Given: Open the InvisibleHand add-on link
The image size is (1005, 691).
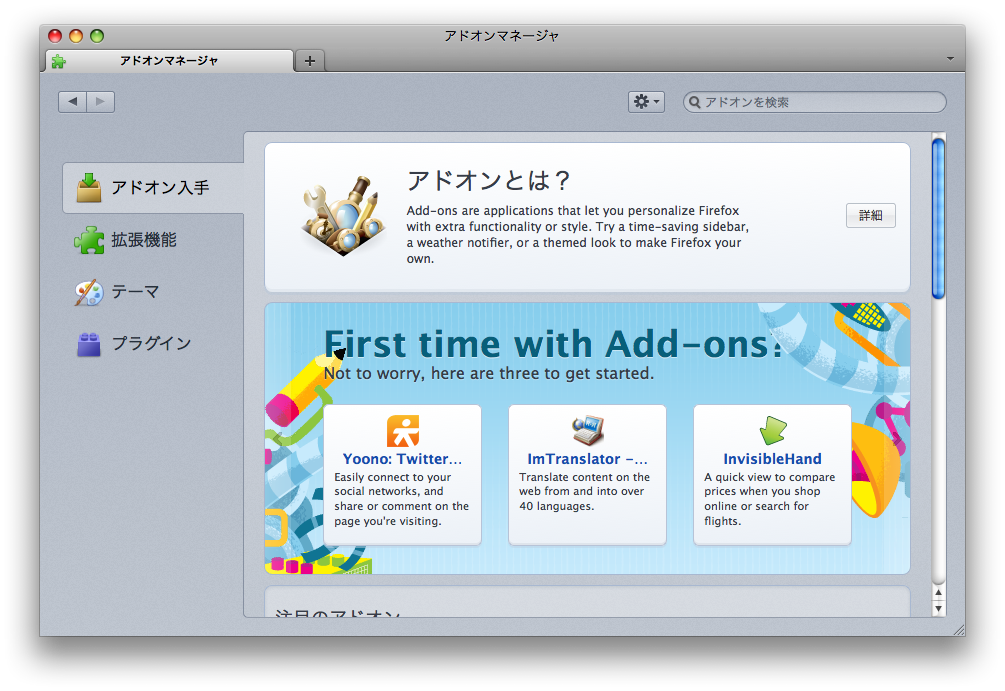Looking at the screenshot, I should coord(772,458).
